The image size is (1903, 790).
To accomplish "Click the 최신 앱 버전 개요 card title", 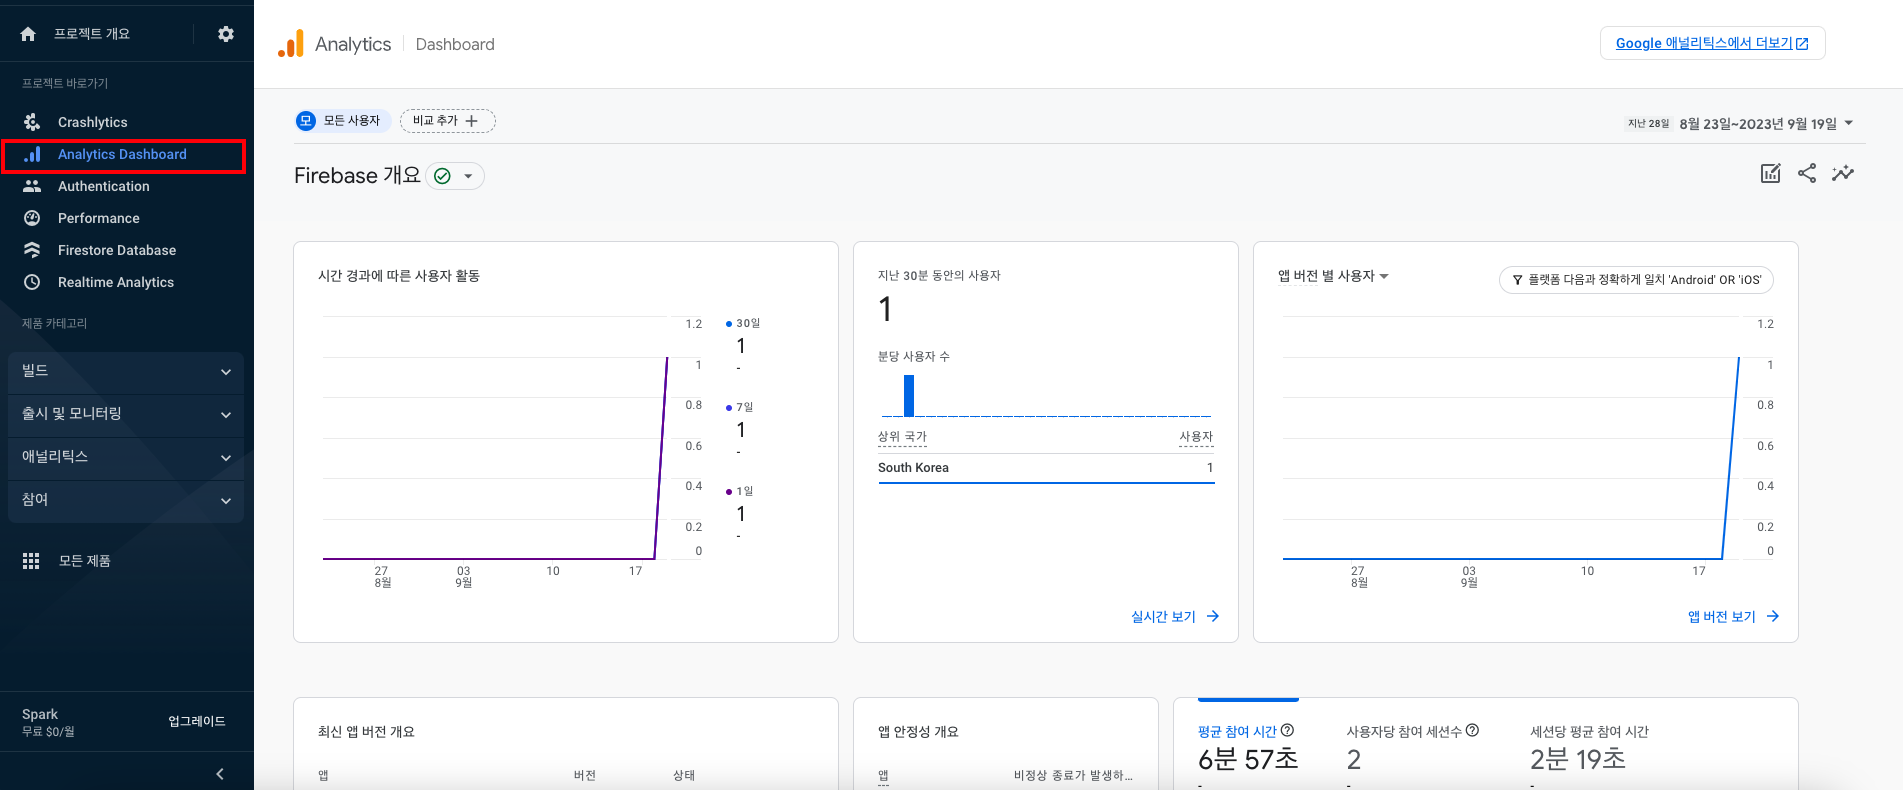I will (366, 732).
